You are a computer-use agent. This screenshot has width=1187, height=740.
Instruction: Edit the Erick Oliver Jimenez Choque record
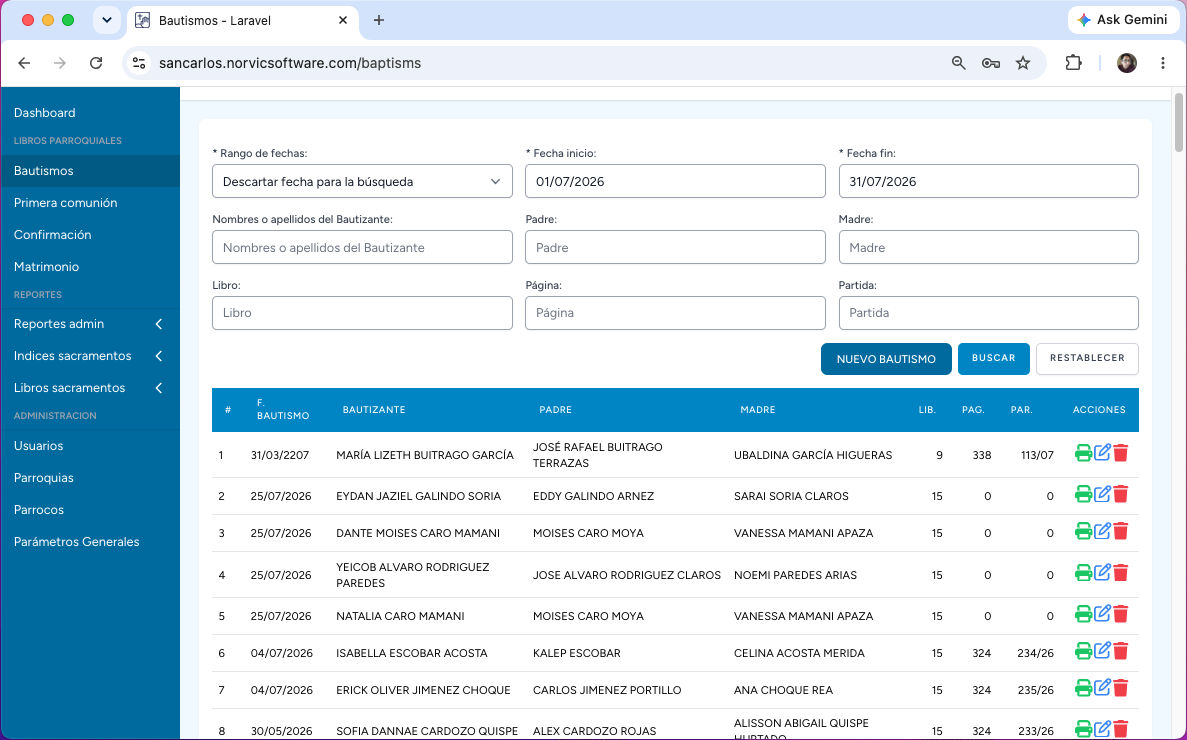1102,688
